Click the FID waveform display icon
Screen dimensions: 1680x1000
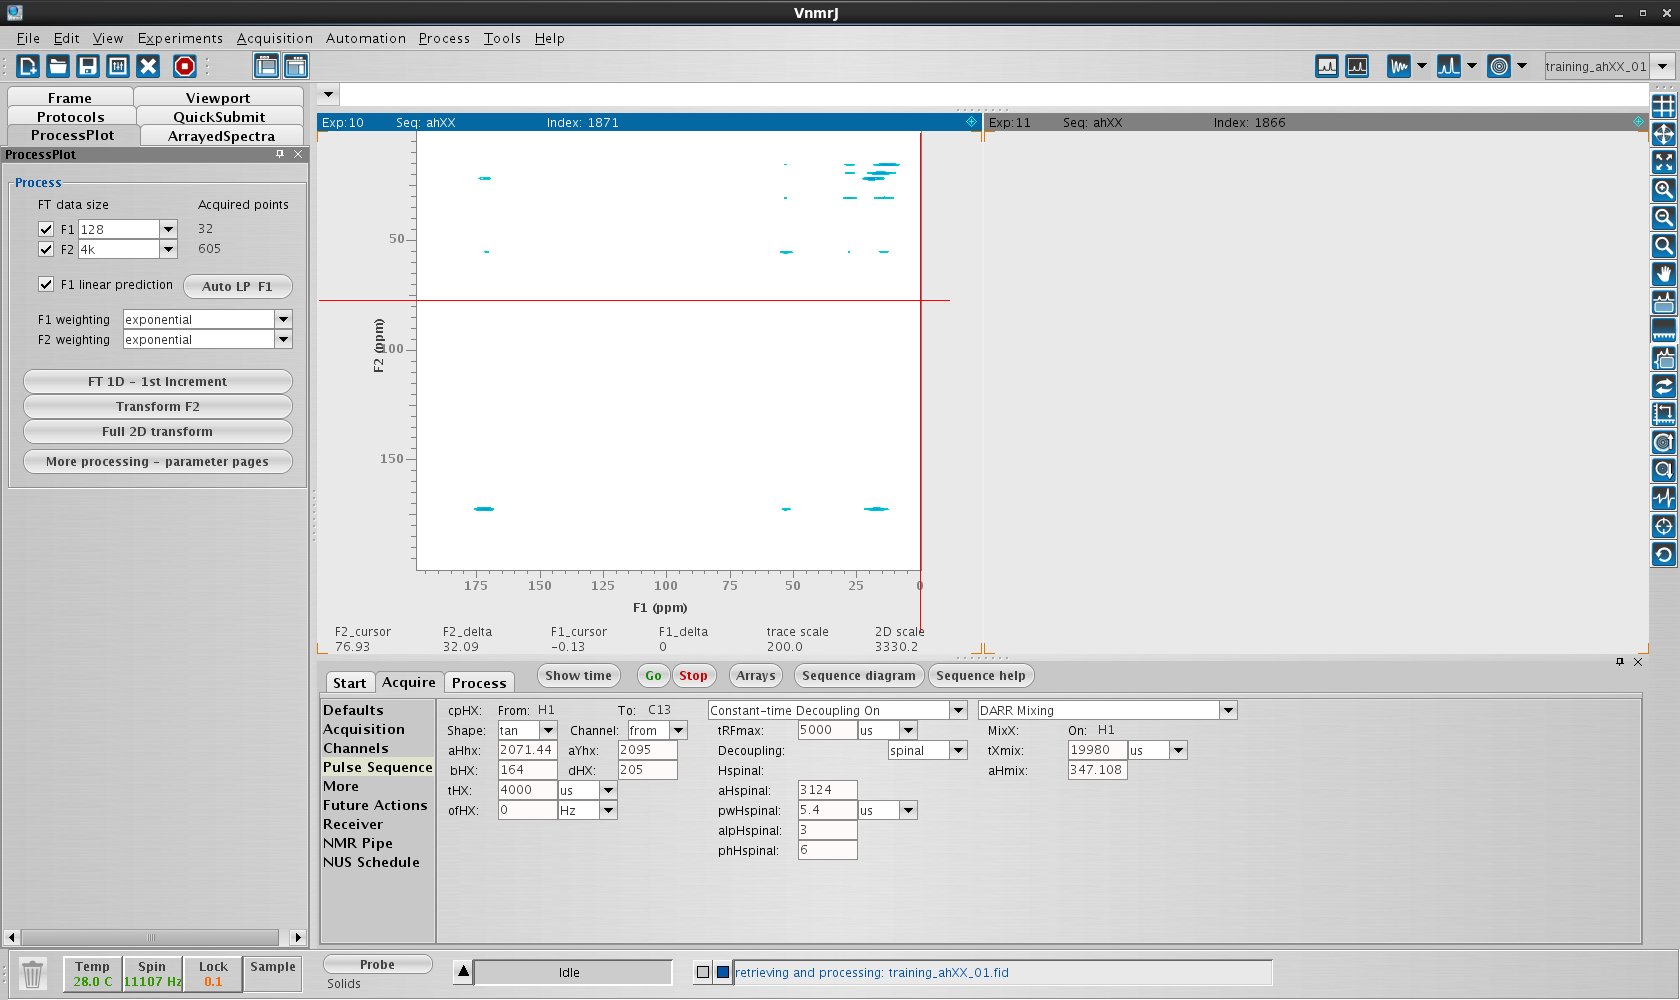click(x=1398, y=66)
